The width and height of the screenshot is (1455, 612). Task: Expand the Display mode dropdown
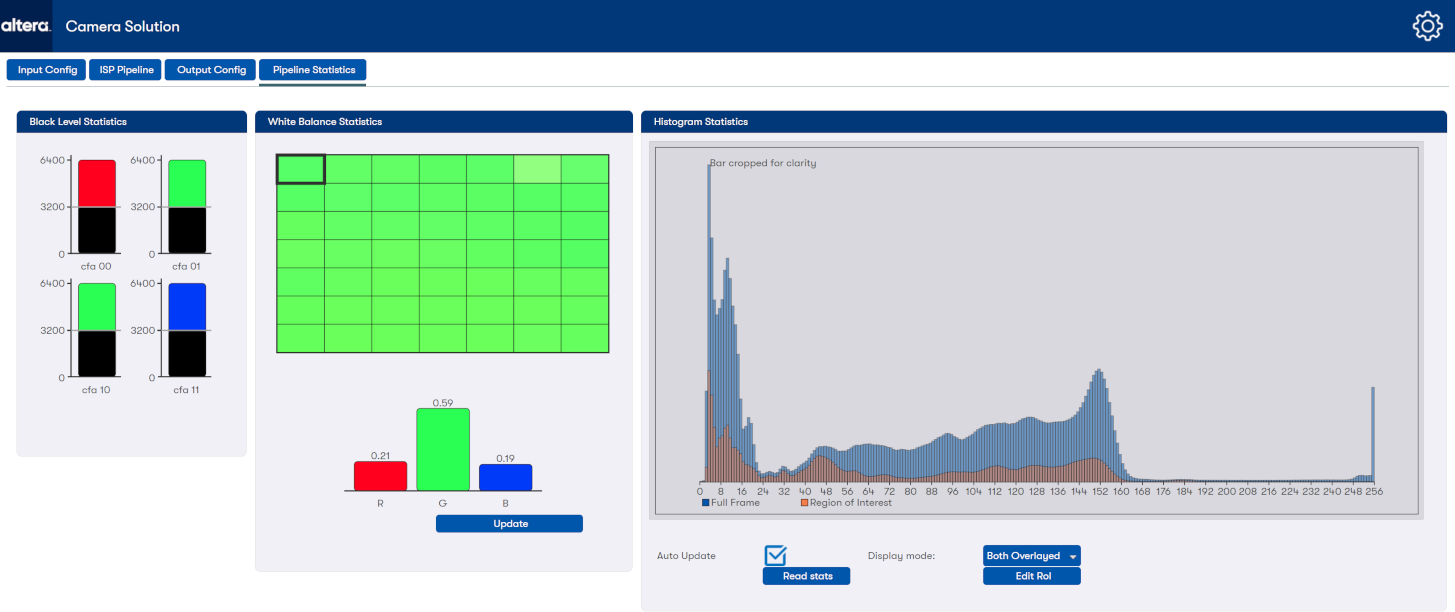(1031, 556)
